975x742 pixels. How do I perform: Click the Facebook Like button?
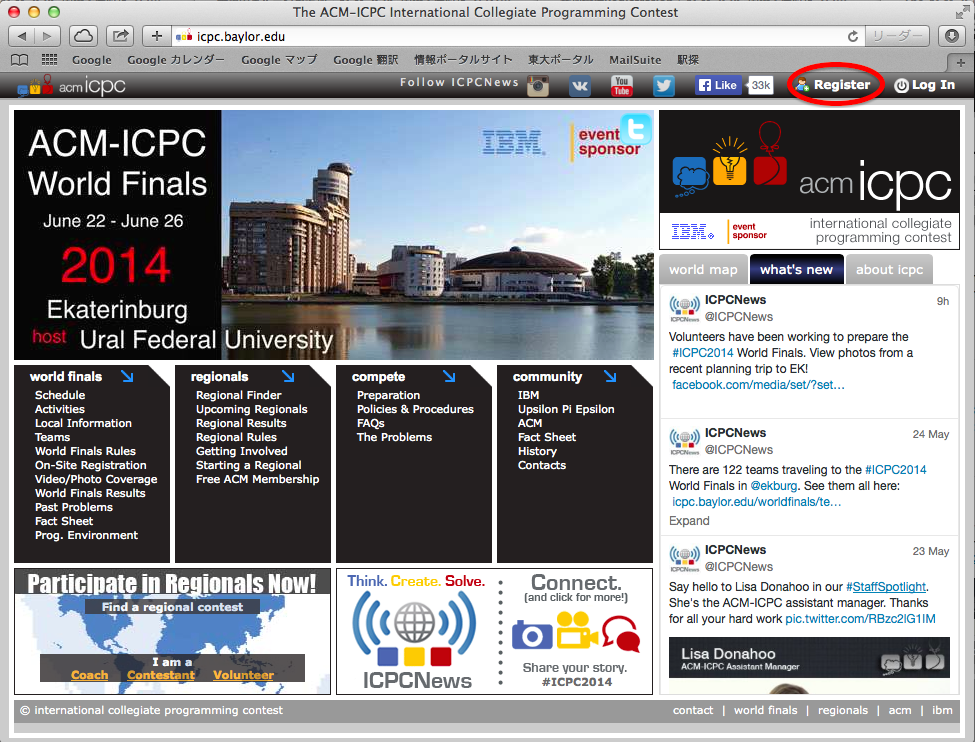click(x=718, y=85)
